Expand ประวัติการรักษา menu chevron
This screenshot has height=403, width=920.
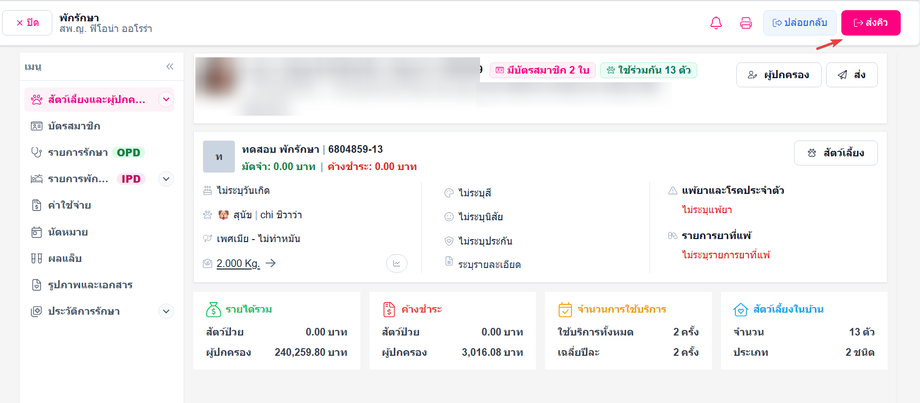[166, 311]
